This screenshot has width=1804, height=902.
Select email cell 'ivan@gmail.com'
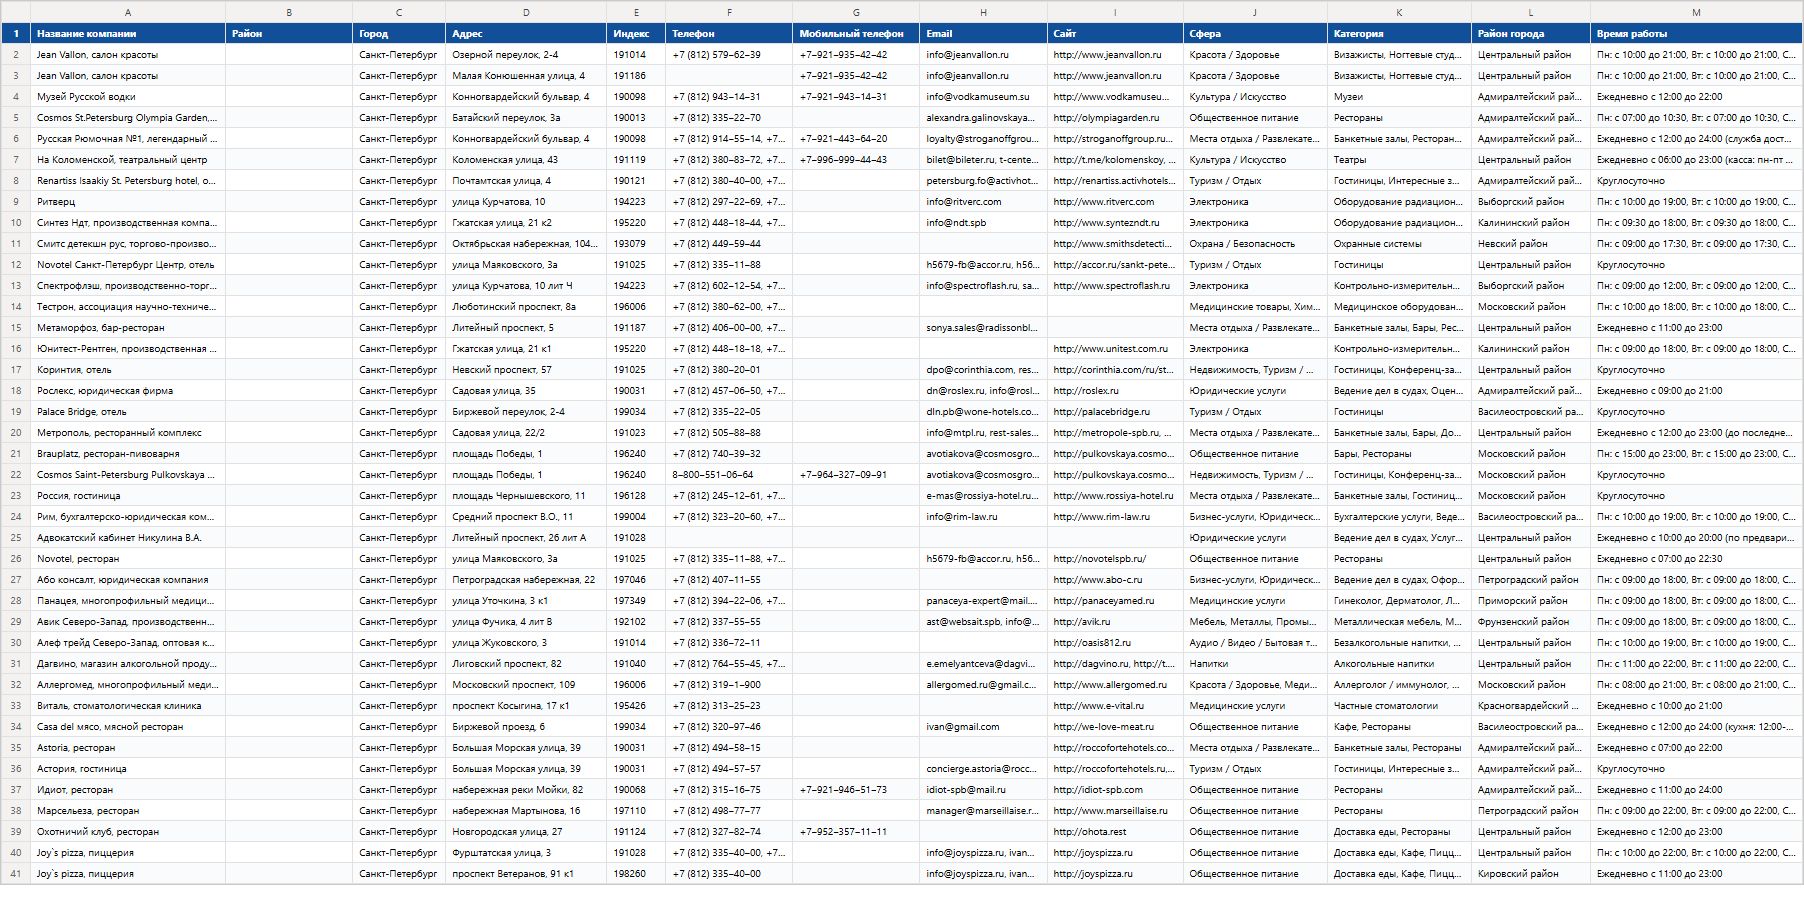tap(983, 727)
